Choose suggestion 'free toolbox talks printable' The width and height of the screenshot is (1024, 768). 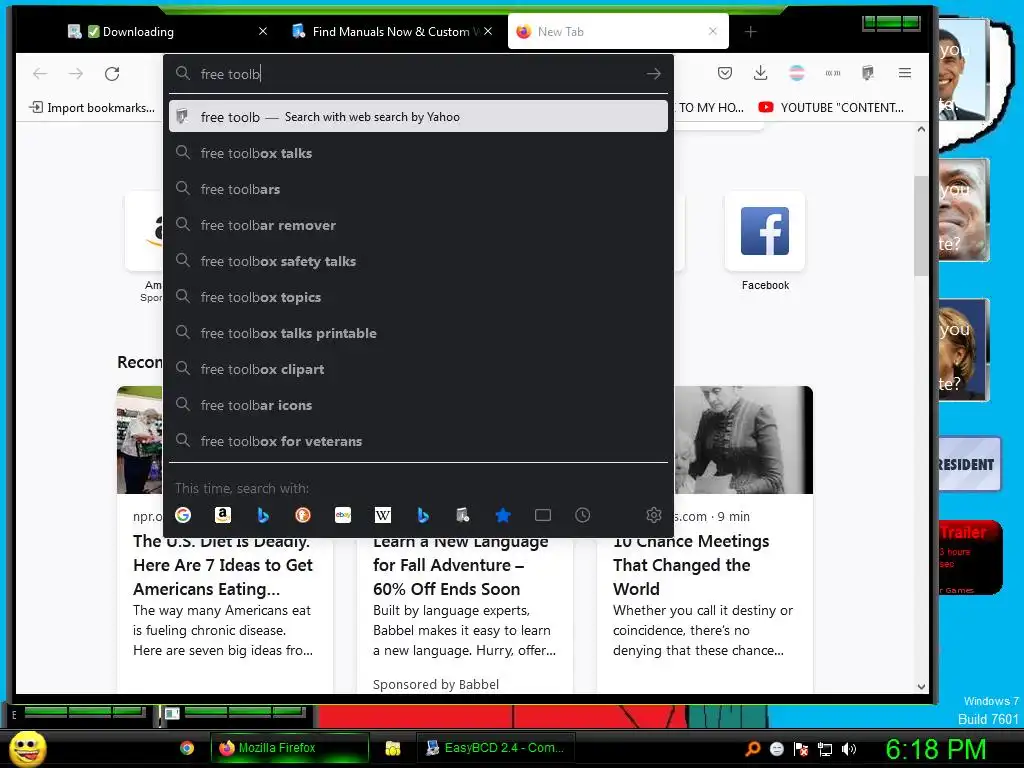pos(418,333)
